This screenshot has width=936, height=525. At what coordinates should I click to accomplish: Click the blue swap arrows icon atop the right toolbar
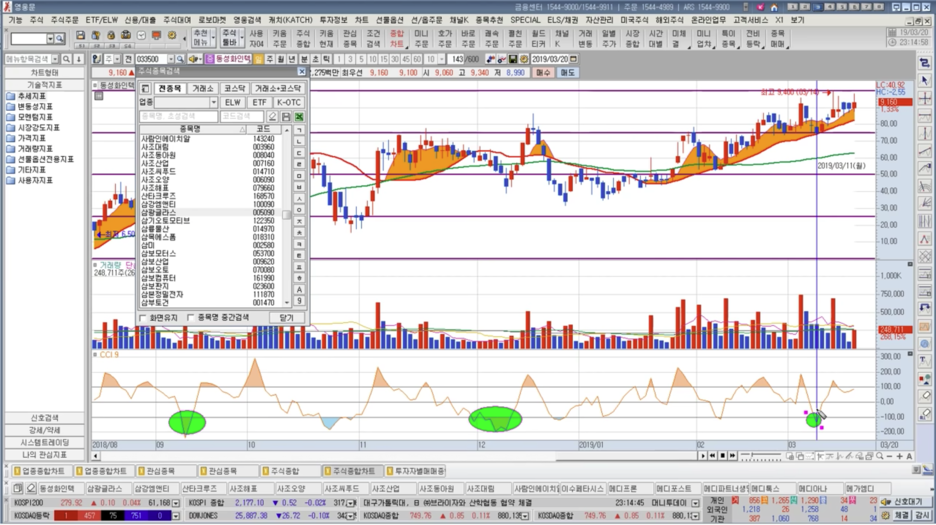[925, 62]
